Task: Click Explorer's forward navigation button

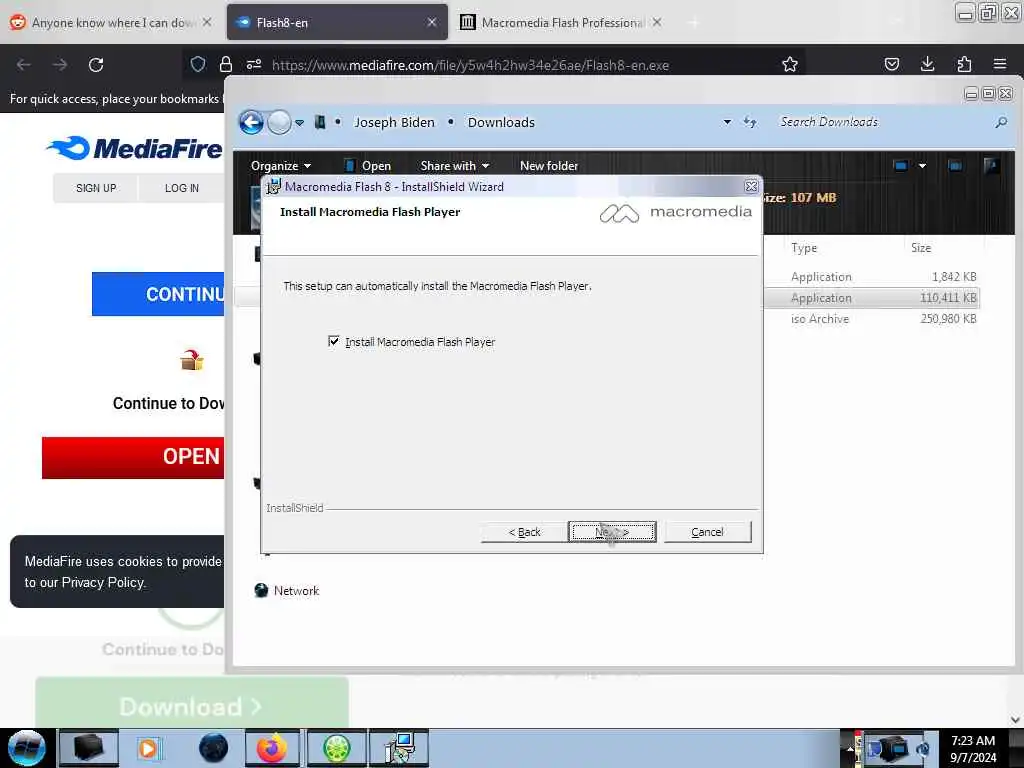Action: point(280,122)
